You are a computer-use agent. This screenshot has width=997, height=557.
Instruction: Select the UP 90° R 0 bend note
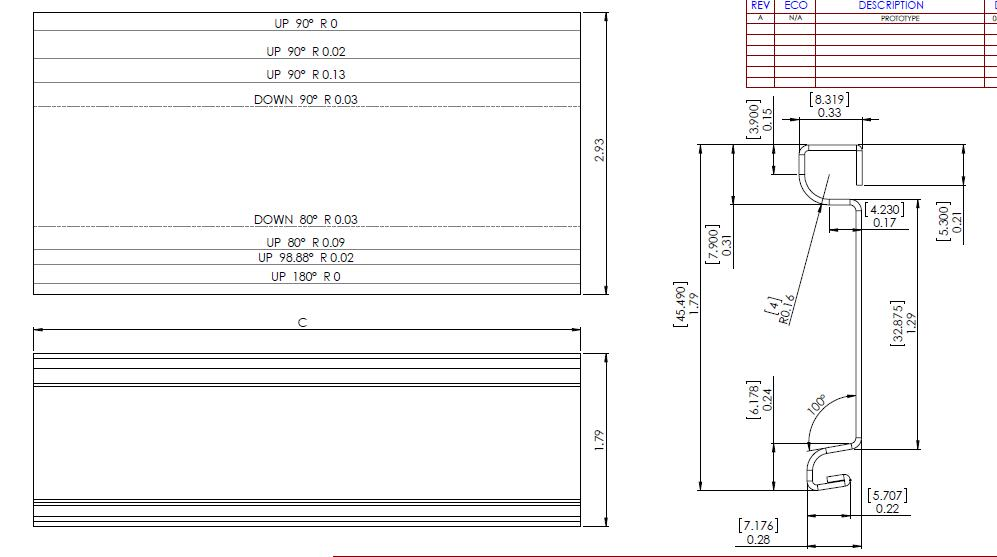tap(306, 23)
